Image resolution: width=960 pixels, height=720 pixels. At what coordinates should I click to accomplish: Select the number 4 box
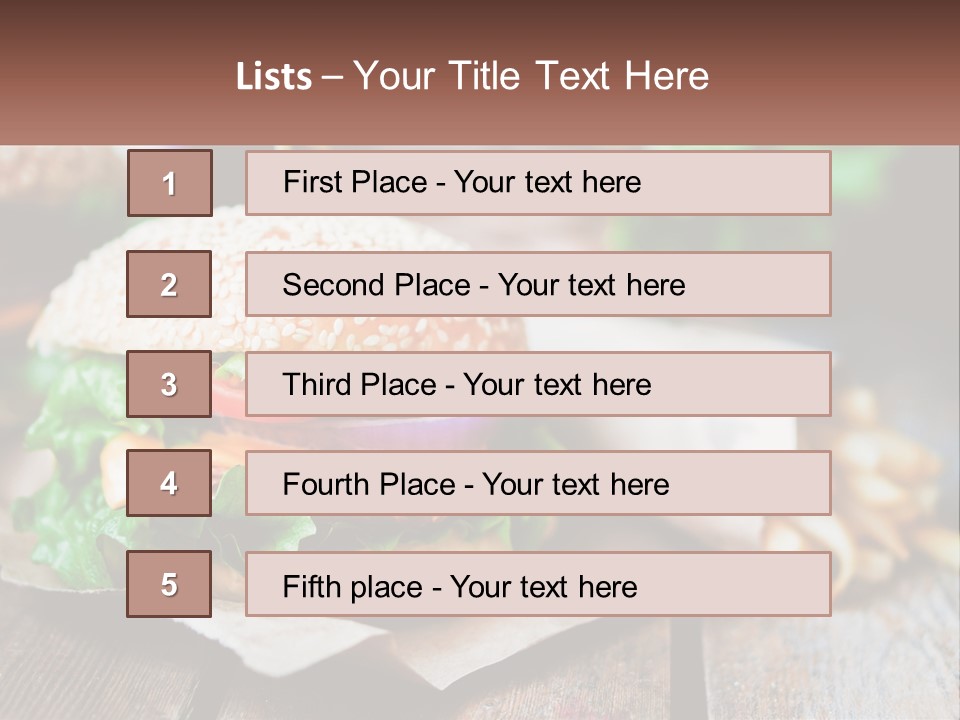pos(169,483)
